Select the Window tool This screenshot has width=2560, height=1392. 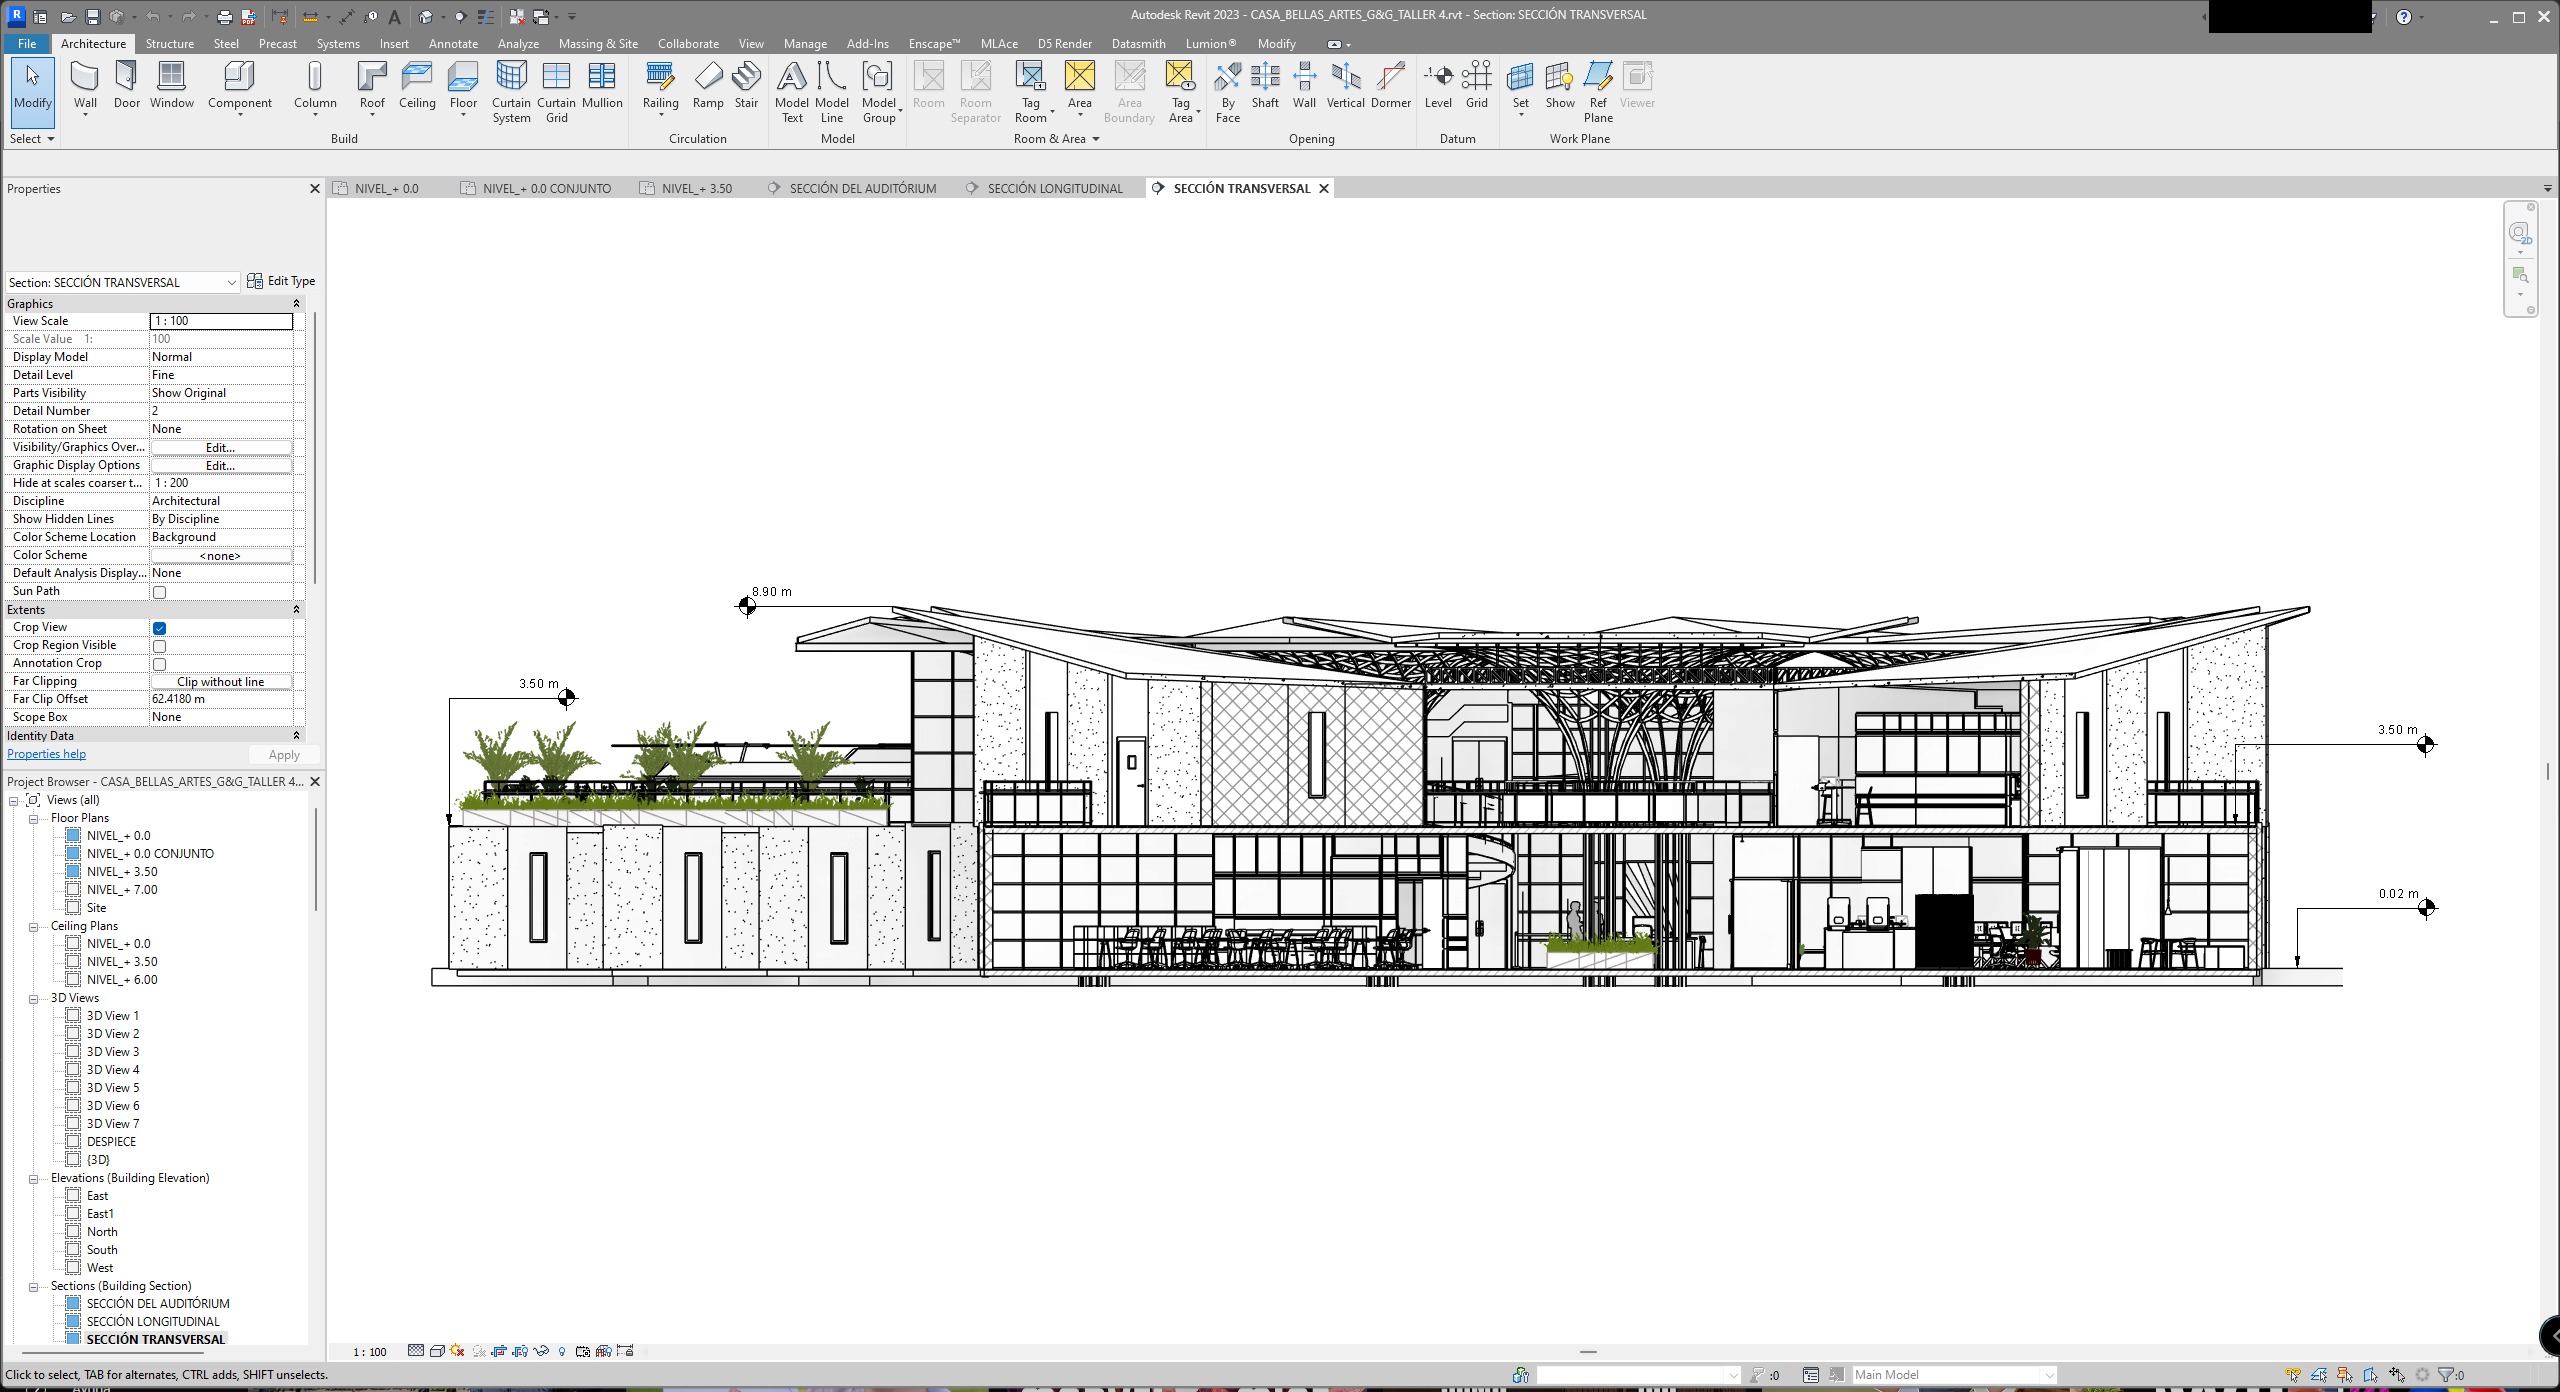[x=172, y=86]
